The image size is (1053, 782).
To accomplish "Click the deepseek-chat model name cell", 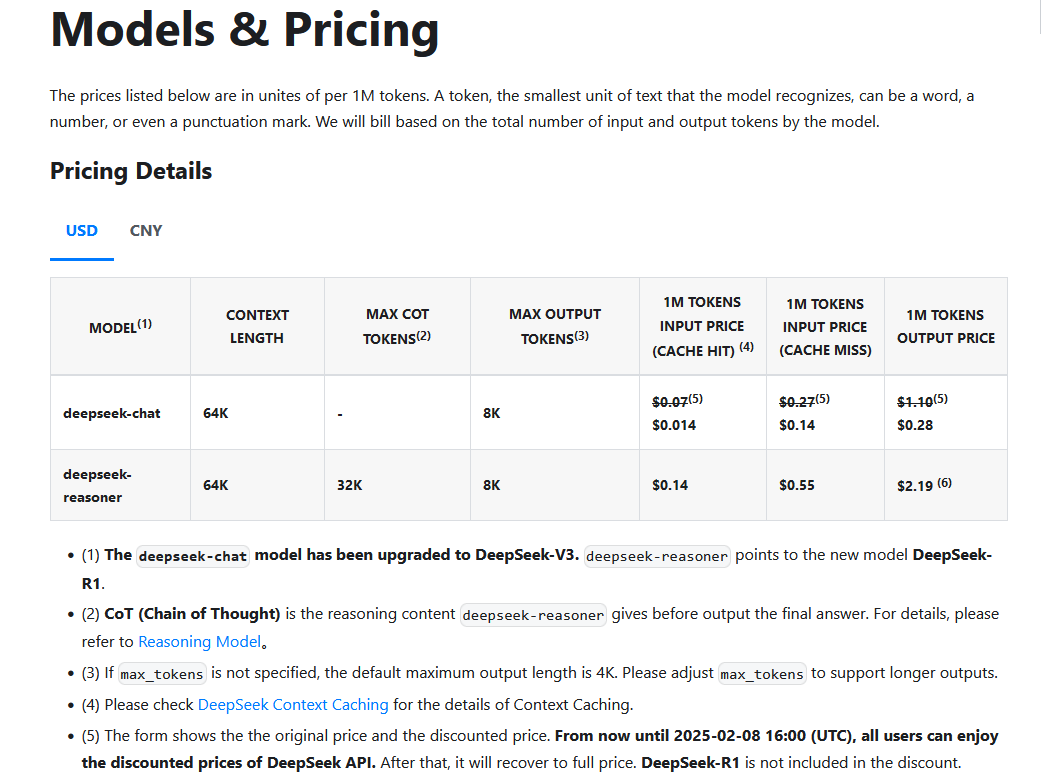I will pos(120,413).
